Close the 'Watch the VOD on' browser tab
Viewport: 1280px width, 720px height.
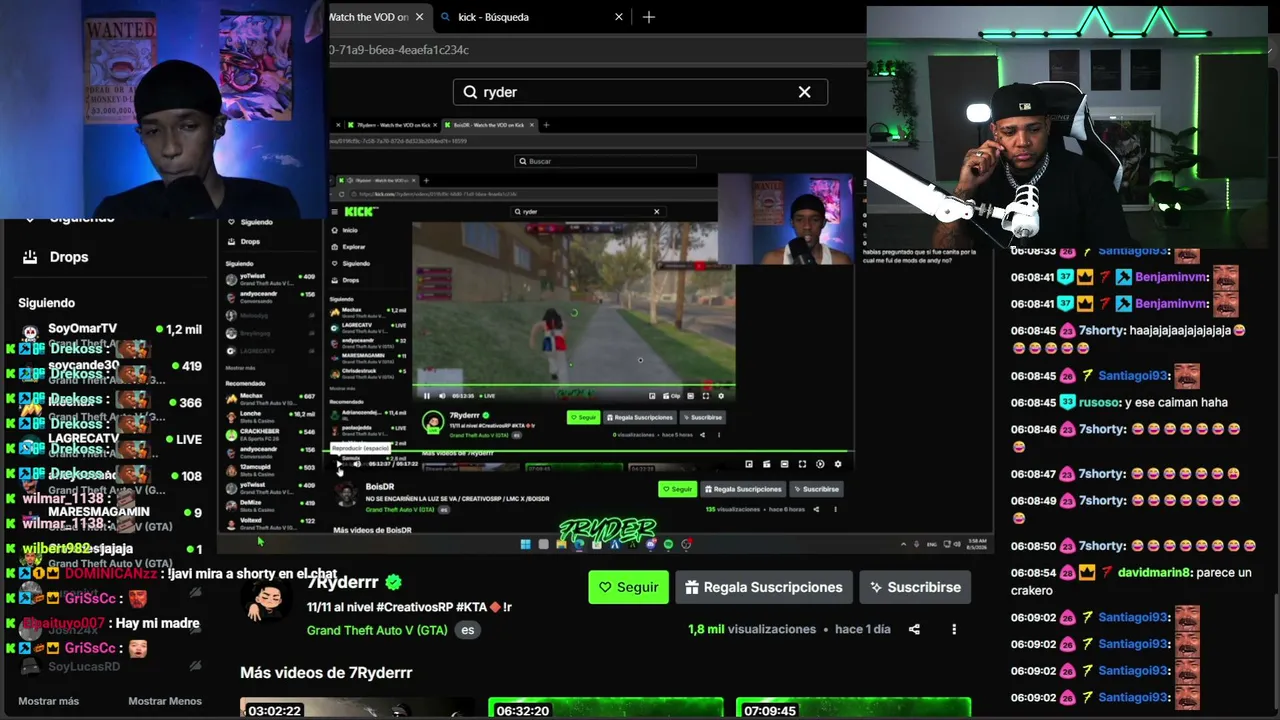pyautogui.click(x=419, y=17)
